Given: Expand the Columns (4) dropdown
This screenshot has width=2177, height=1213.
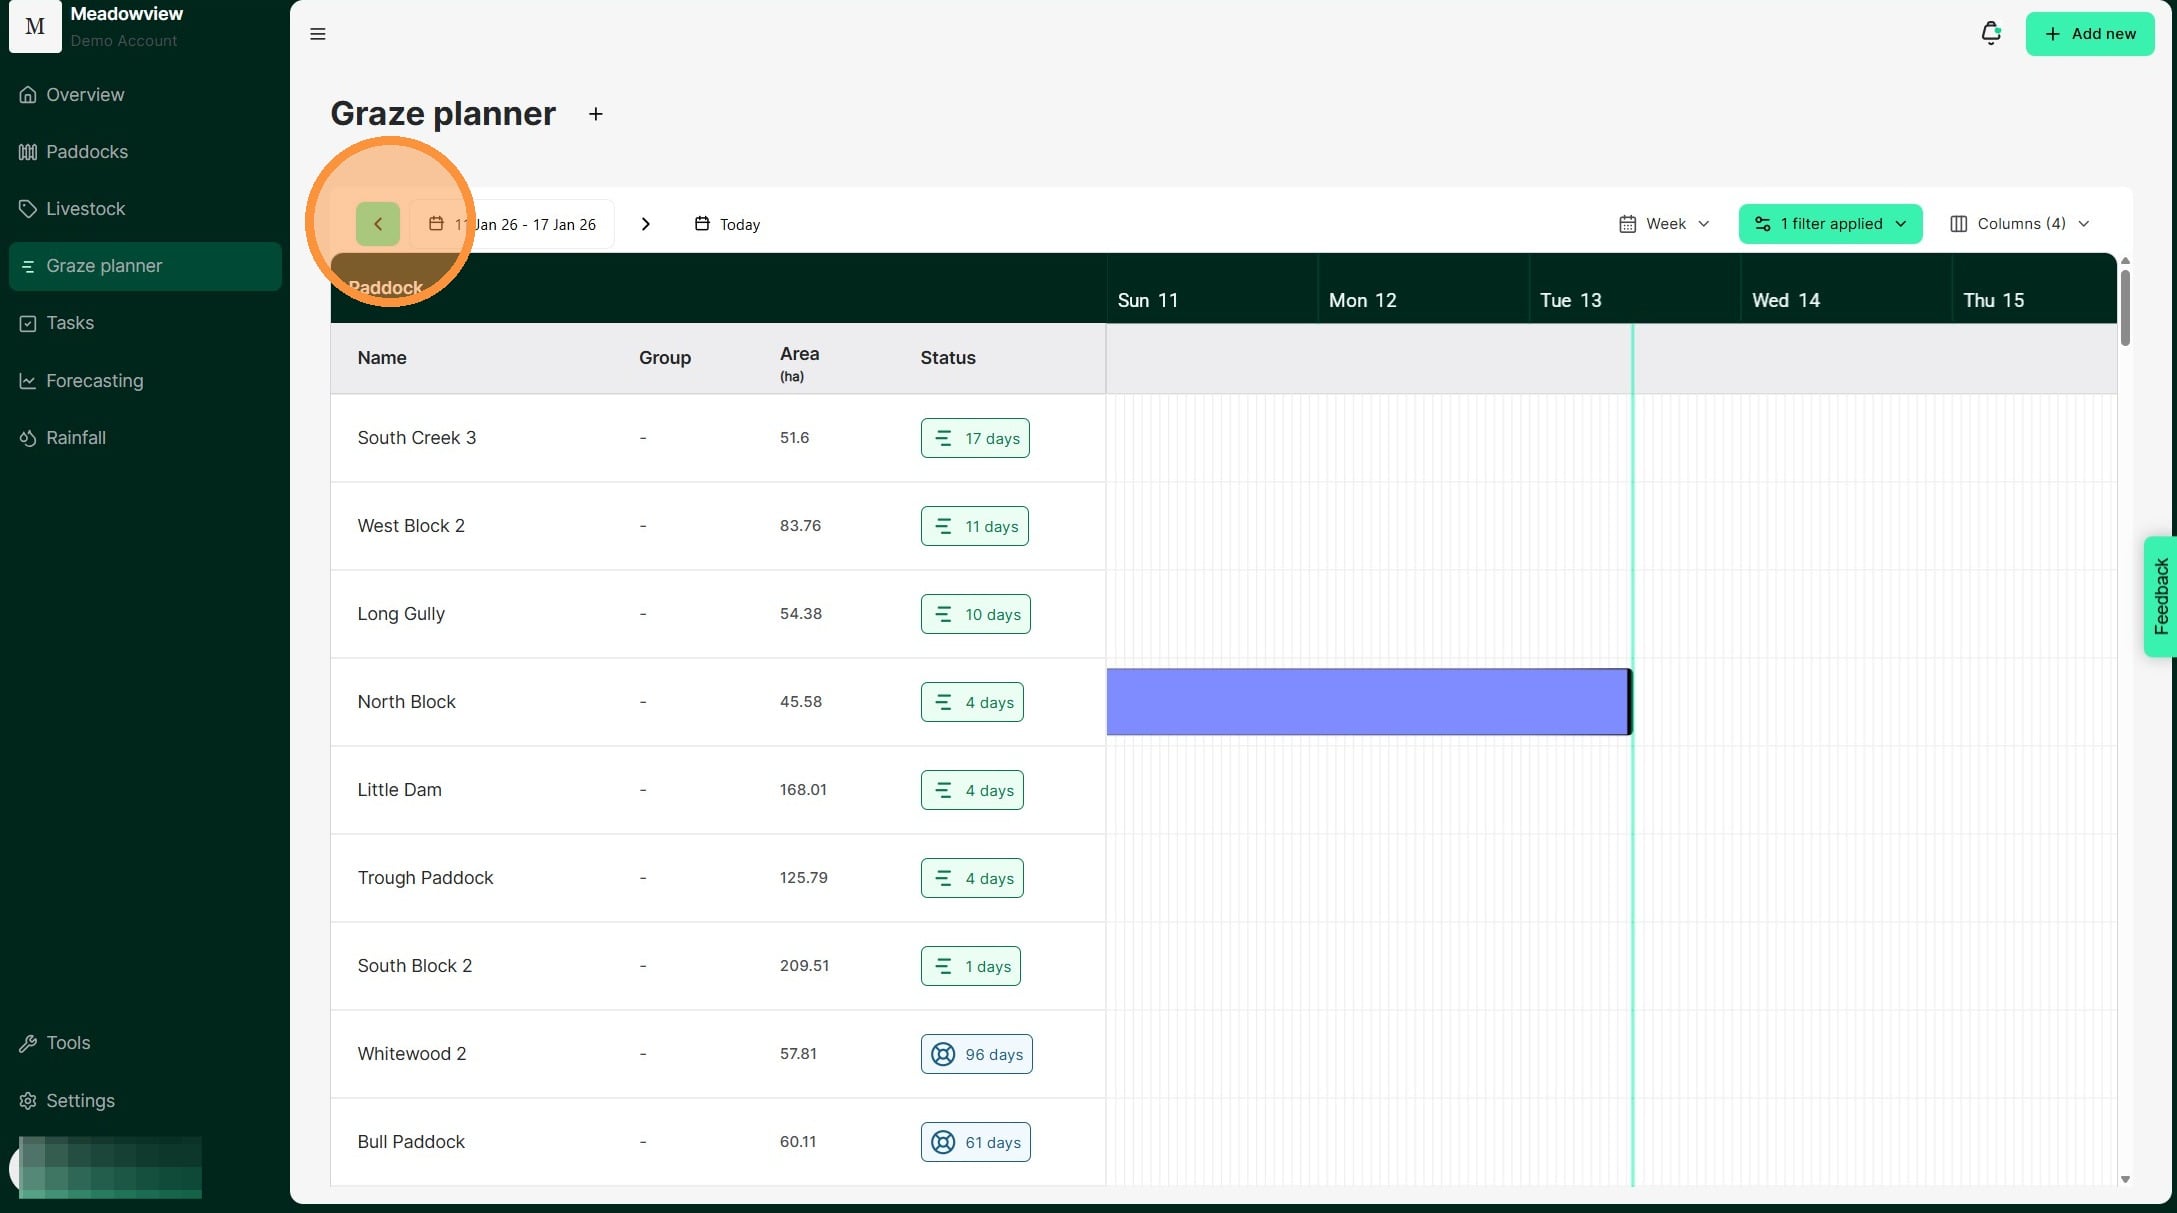Looking at the screenshot, I should [2019, 224].
